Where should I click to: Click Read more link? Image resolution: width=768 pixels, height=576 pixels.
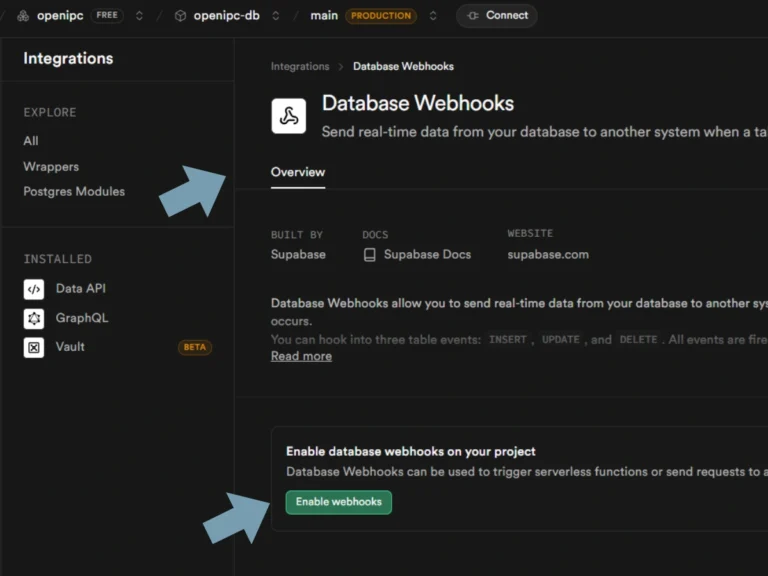pos(301,356)
